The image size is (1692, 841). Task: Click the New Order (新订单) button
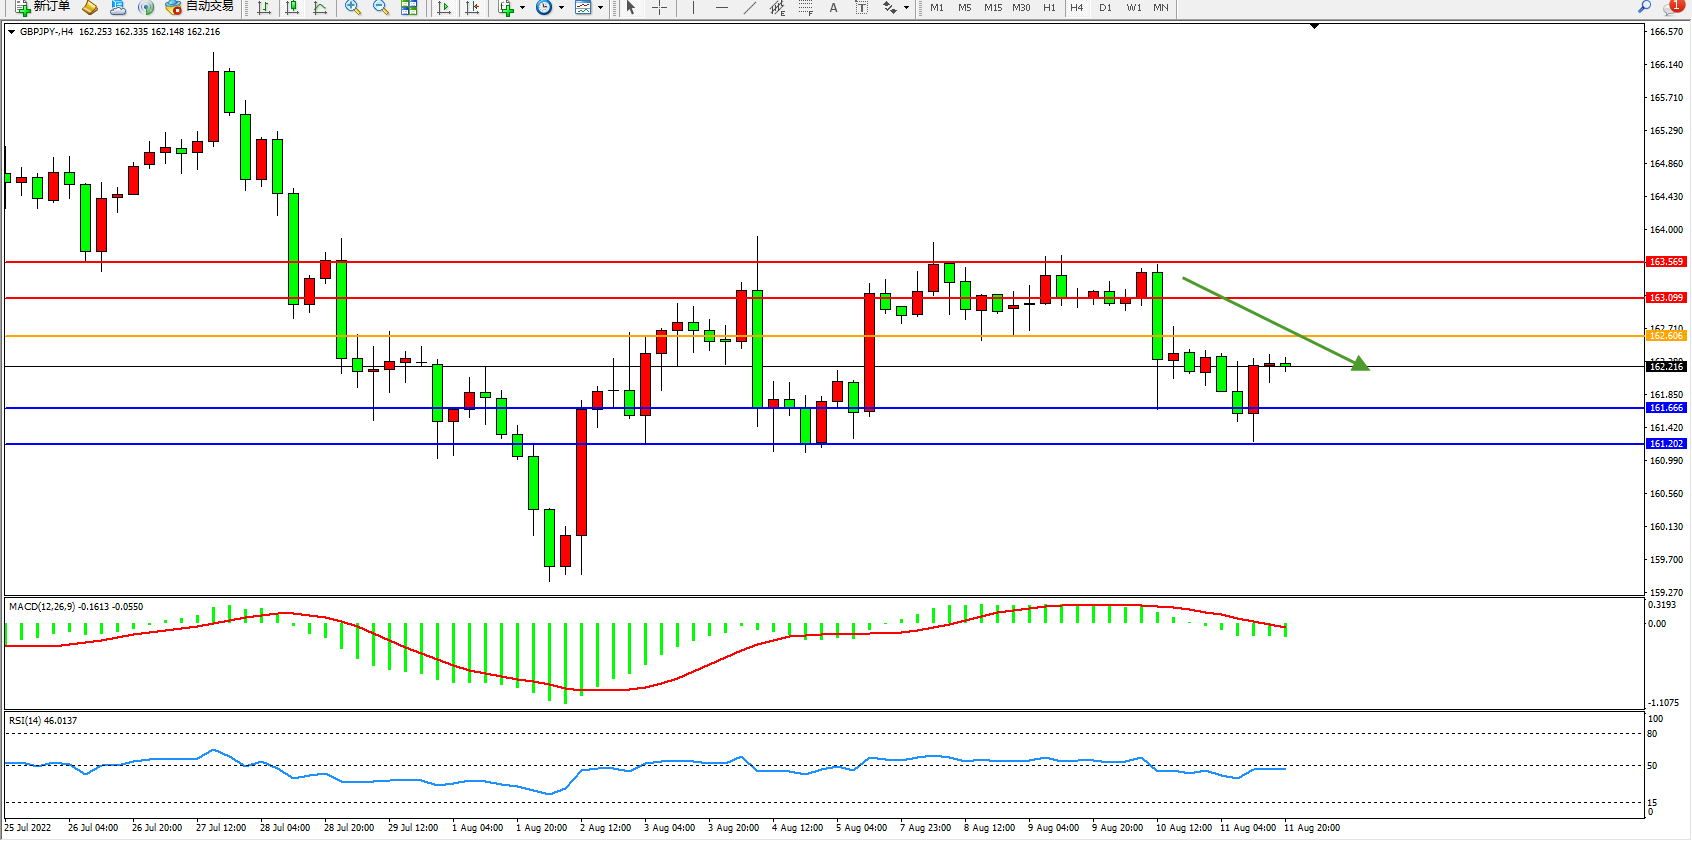pyautogui.click(x=42, y=7)
